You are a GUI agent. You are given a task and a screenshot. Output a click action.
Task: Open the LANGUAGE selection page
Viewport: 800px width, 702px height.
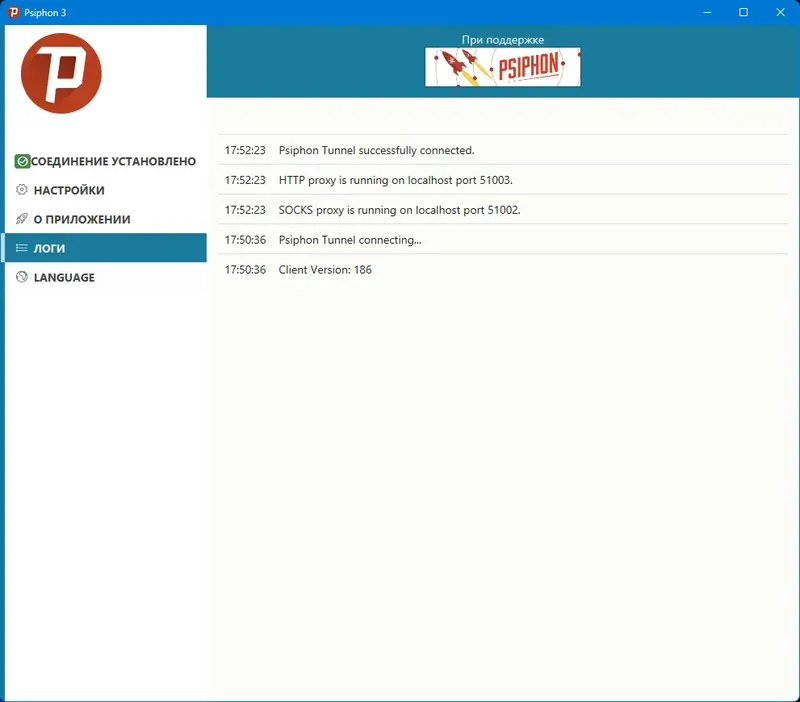click(x=106, y=277)
